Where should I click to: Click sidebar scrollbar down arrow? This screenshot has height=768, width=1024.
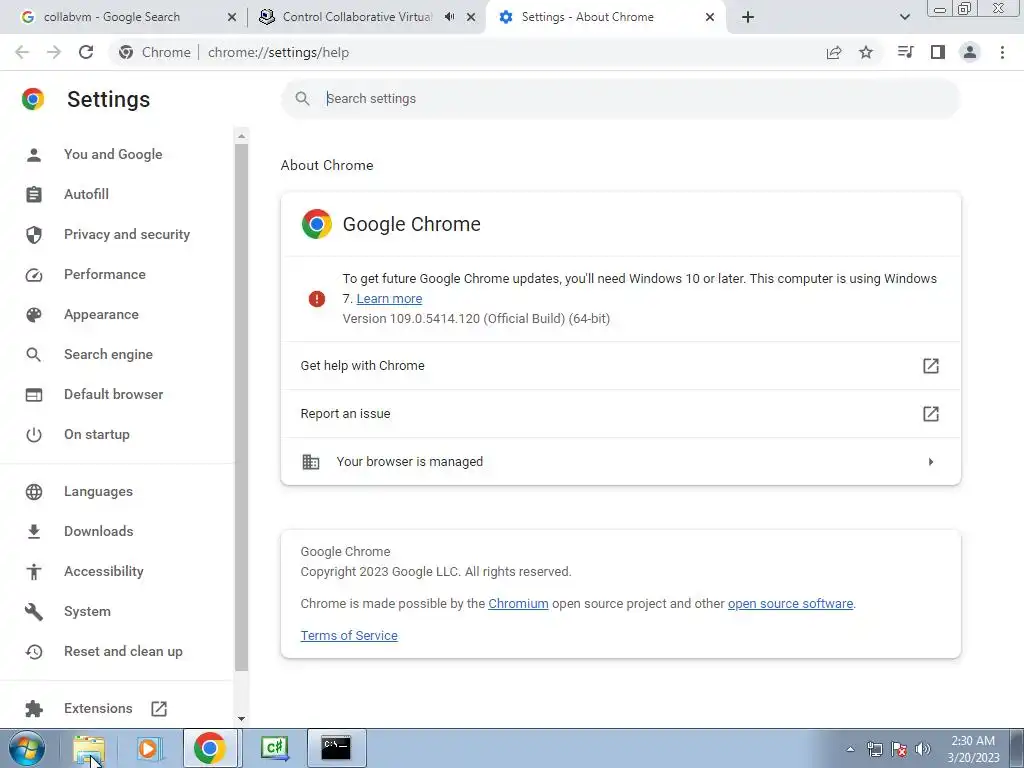242,719
